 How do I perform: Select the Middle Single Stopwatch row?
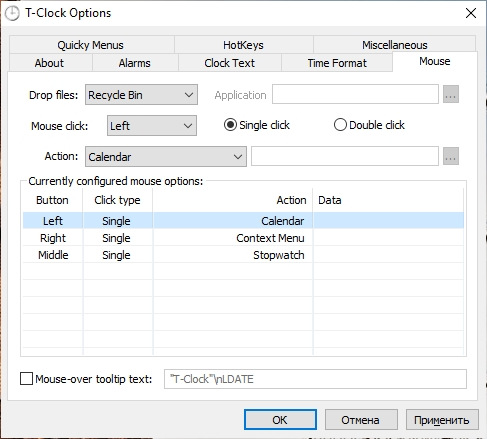pyautogui.click(x=243, y=255)
